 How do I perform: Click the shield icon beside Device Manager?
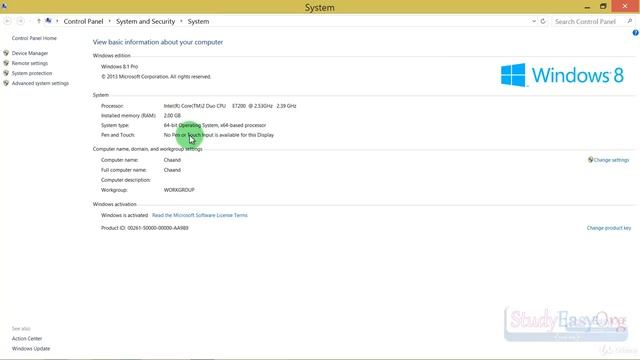6,53
